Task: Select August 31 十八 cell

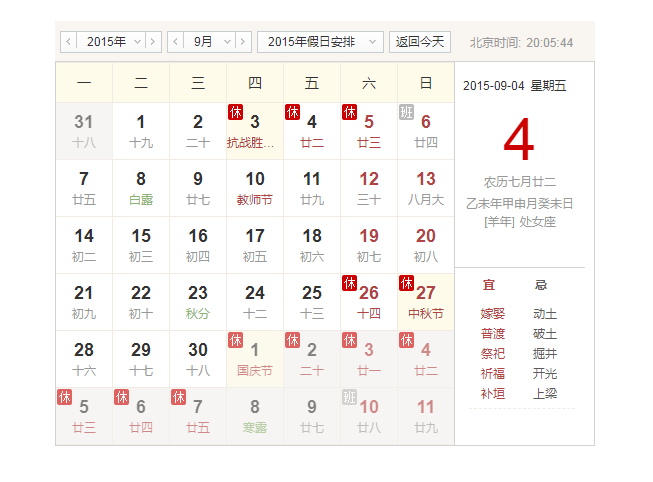Action: coord(84,131)
